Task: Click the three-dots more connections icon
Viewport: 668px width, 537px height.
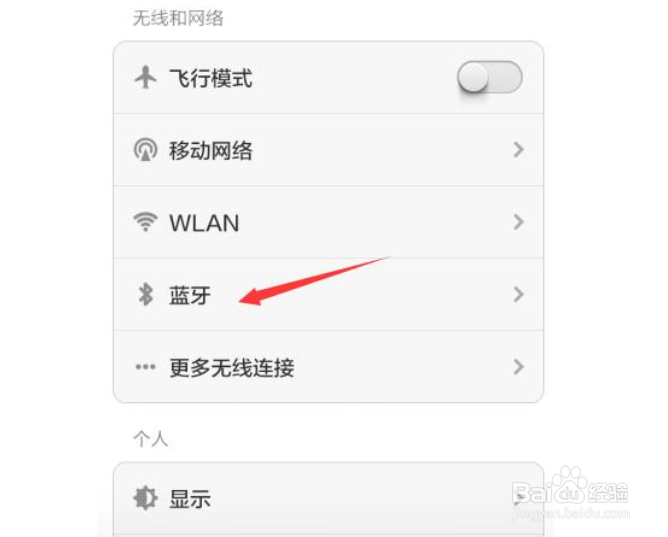Action: tap(145, 367)
